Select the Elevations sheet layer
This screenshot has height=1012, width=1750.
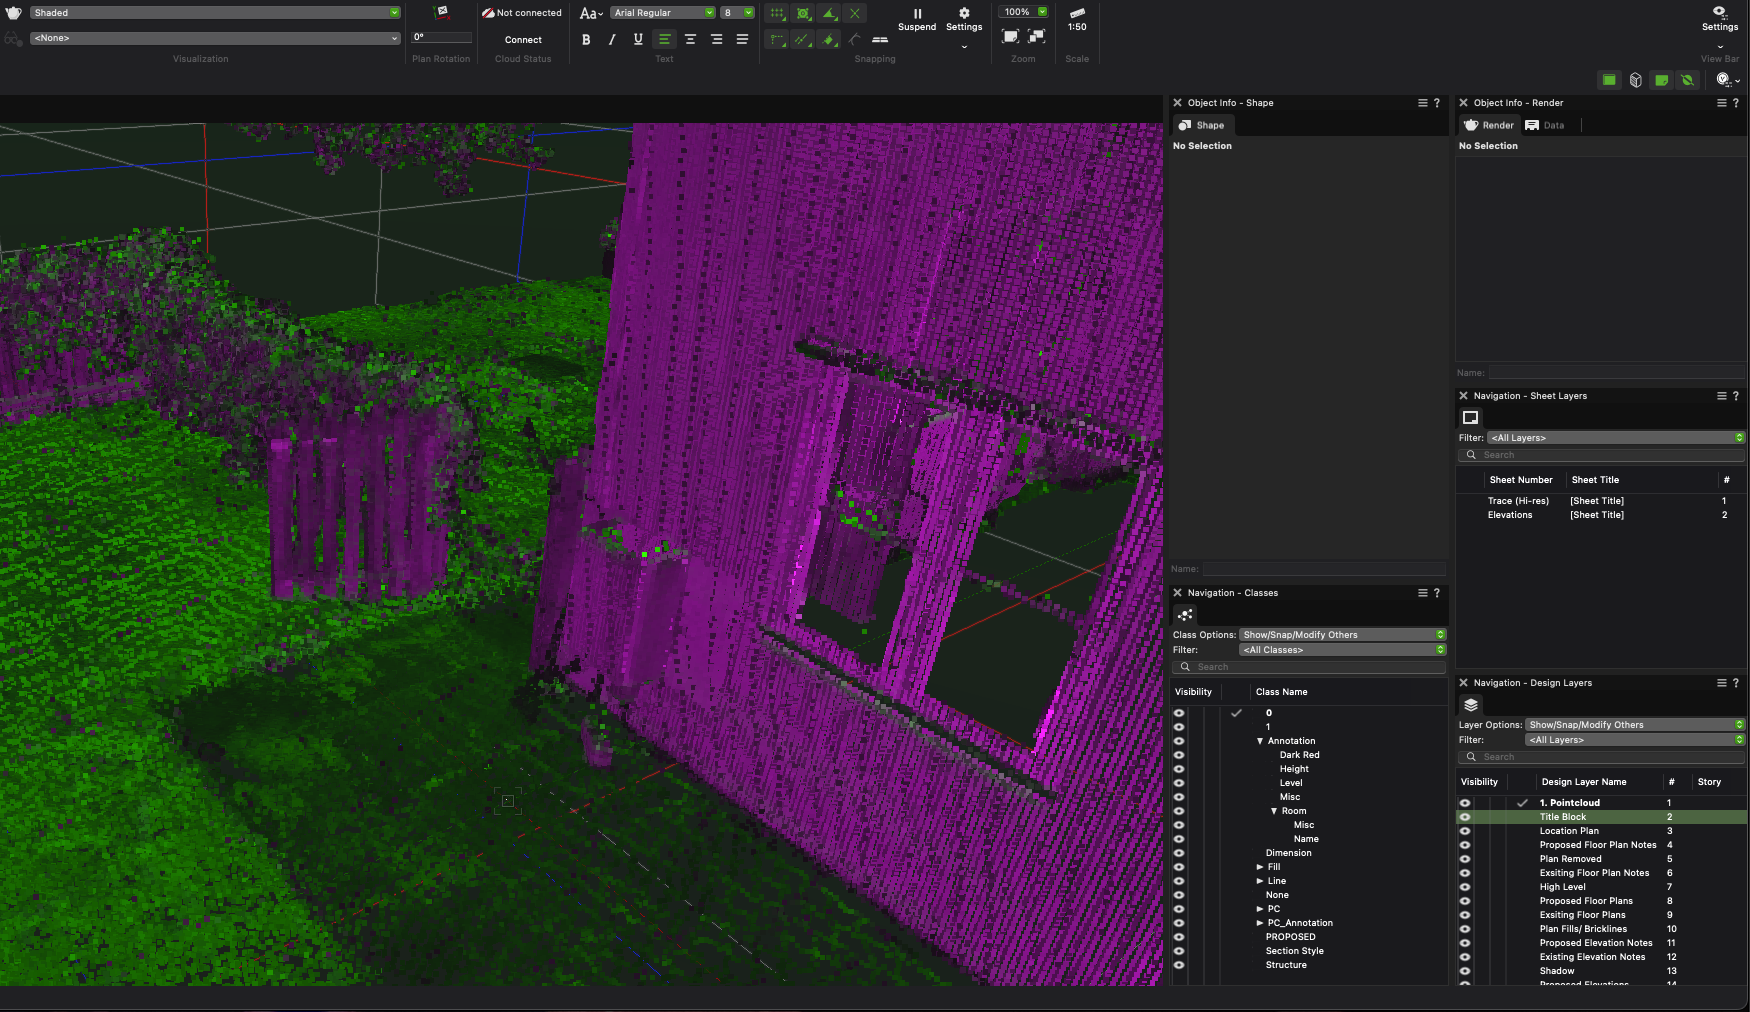click(1509, 515)
